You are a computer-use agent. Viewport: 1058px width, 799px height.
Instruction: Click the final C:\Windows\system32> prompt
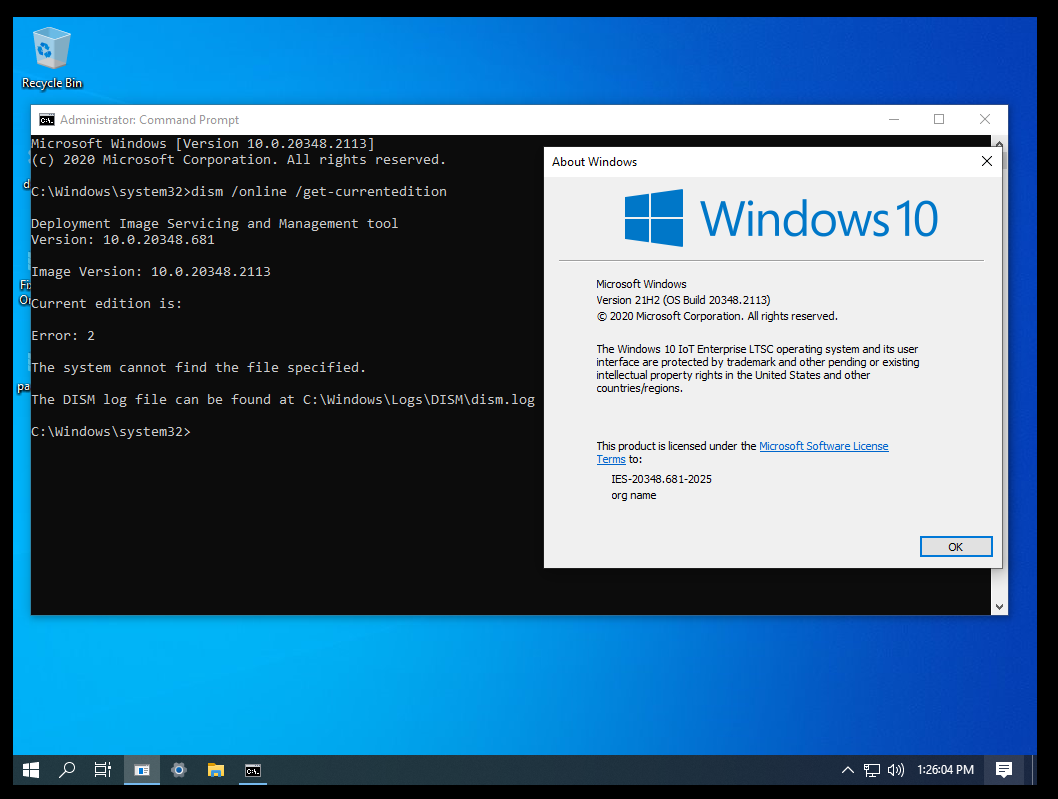pos(111,432)
